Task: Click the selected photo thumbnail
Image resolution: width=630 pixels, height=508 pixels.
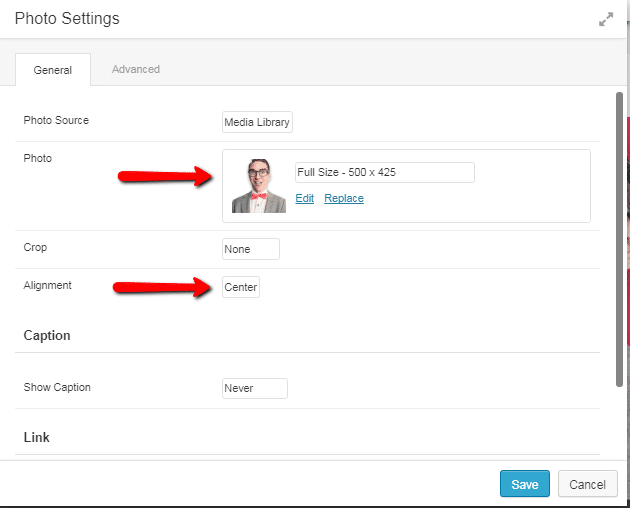Action: click(x=259, y=186)
